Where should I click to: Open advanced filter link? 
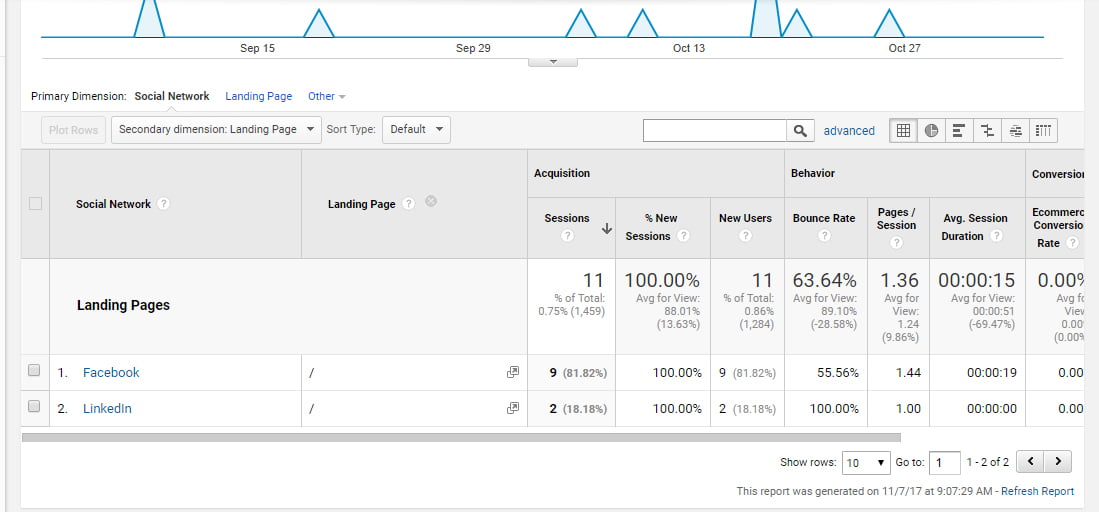(x=849, y=130)
